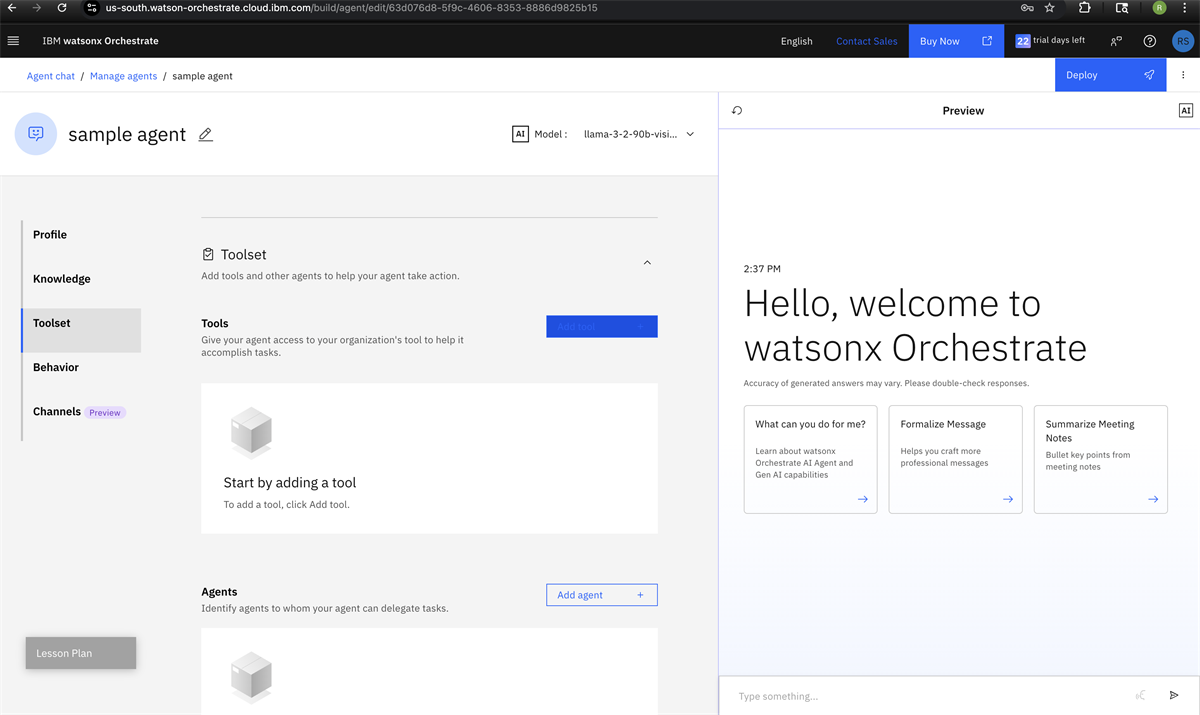Click the arrow on Formalize Message card
This screenshot has height=715, width=1200.
tap(1007, 499)
